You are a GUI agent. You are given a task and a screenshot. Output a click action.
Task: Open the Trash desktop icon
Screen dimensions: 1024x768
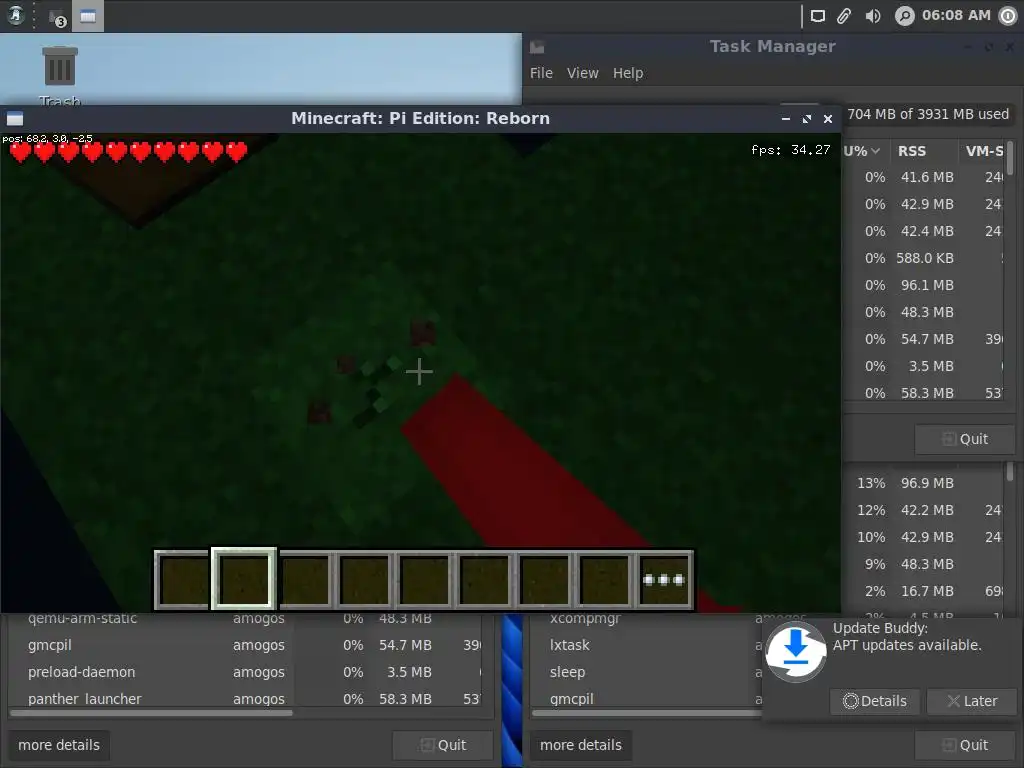(59, 74)
